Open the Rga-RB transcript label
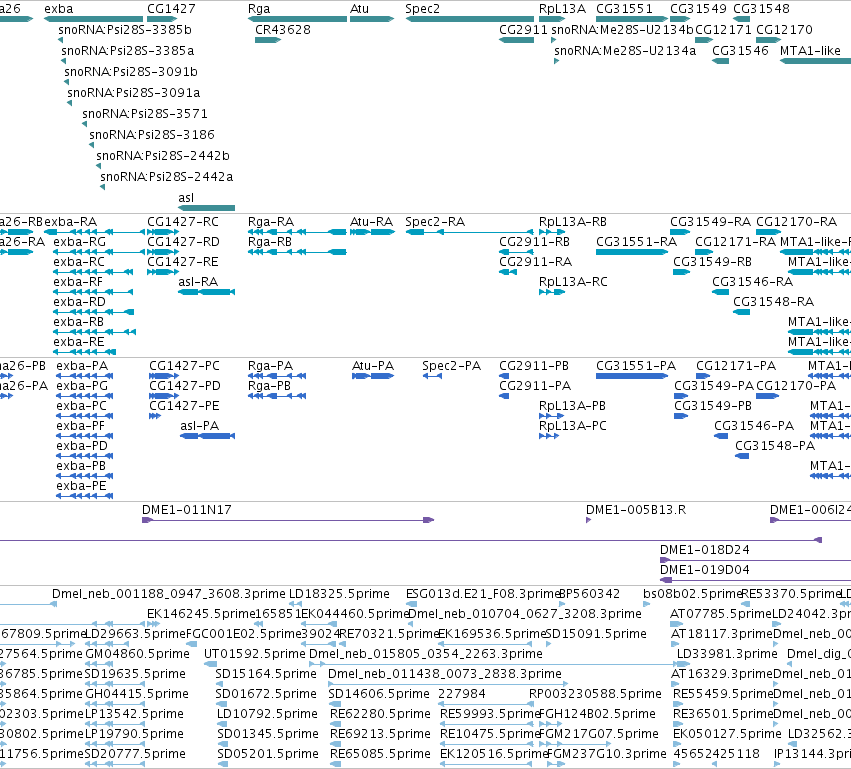Viewport: 851px width, 769px height. click(270, 241)
